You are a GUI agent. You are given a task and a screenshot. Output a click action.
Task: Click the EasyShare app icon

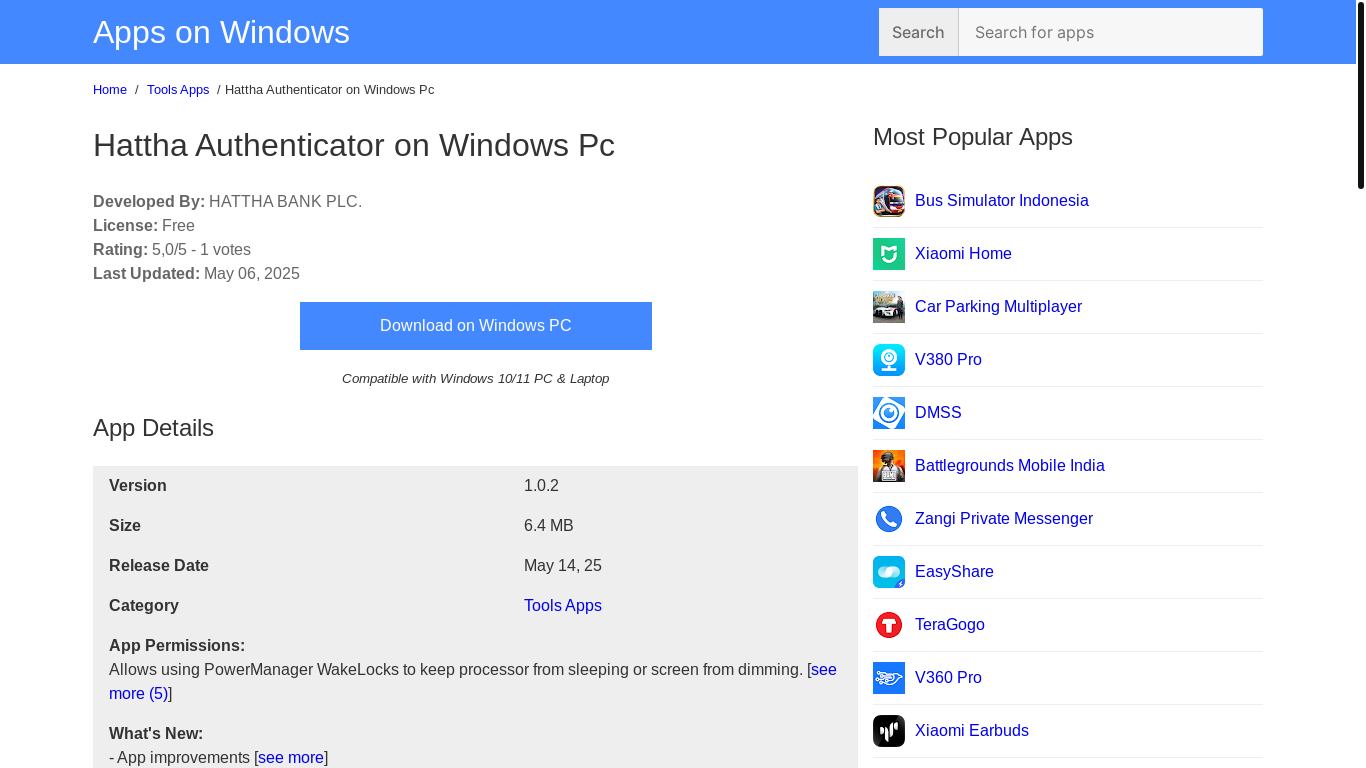pyautogui.click(x=889, y=572)
